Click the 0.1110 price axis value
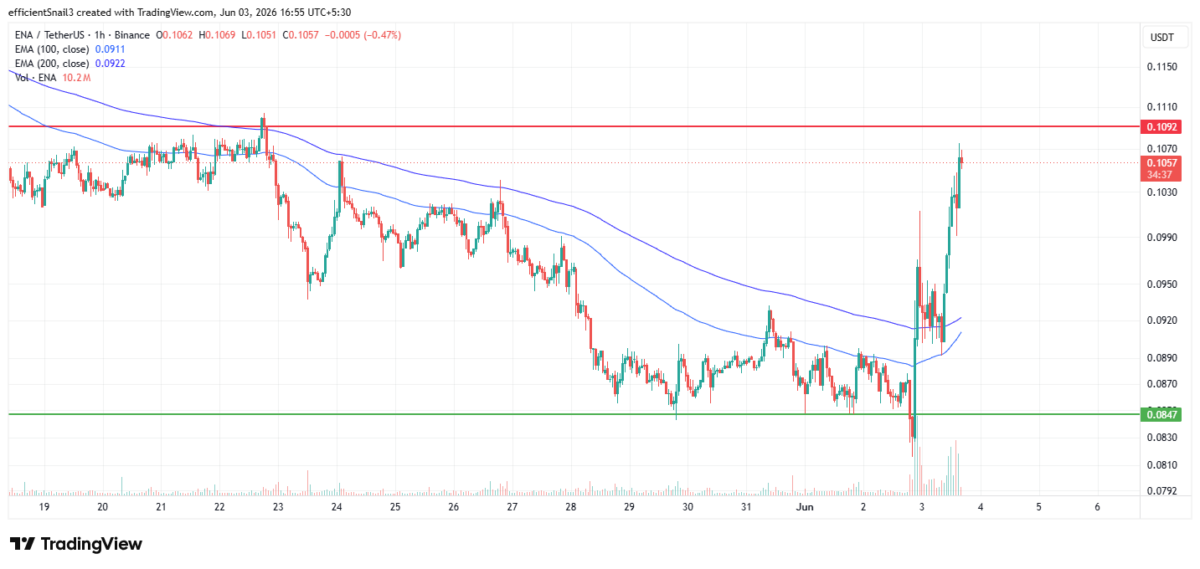 click(x=1162, y=106)
